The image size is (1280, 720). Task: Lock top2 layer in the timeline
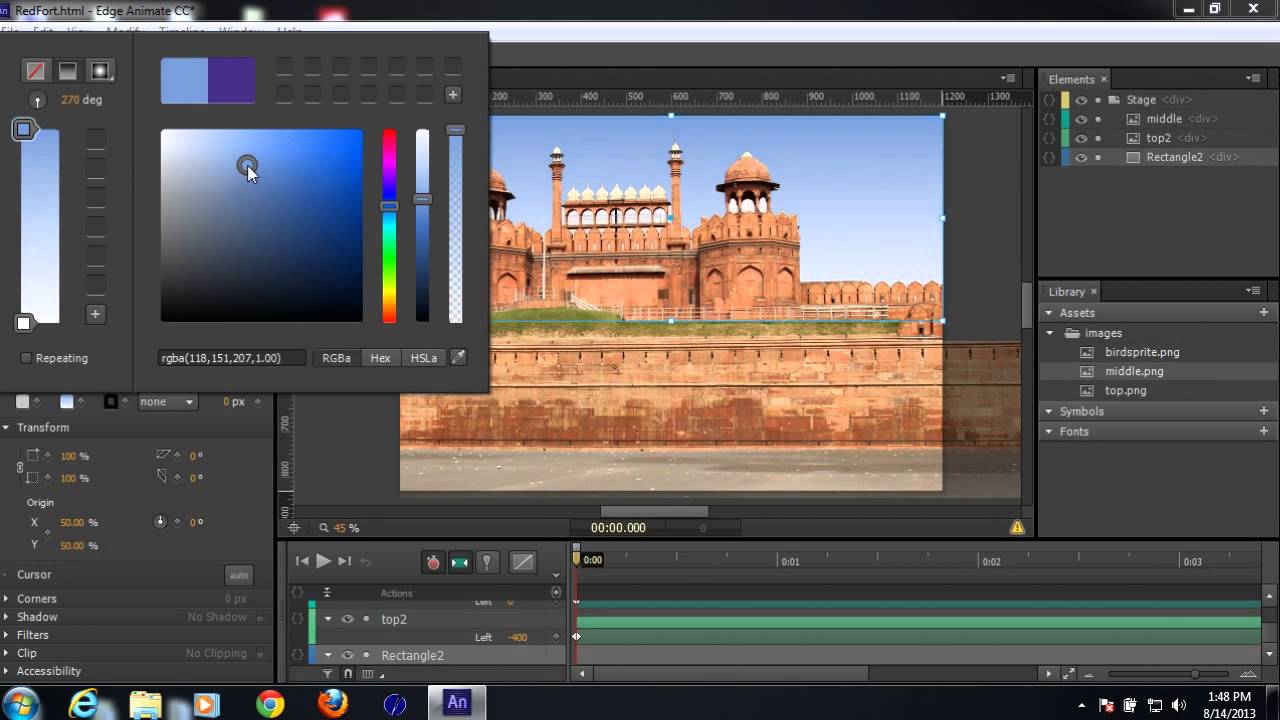(366, 619)
